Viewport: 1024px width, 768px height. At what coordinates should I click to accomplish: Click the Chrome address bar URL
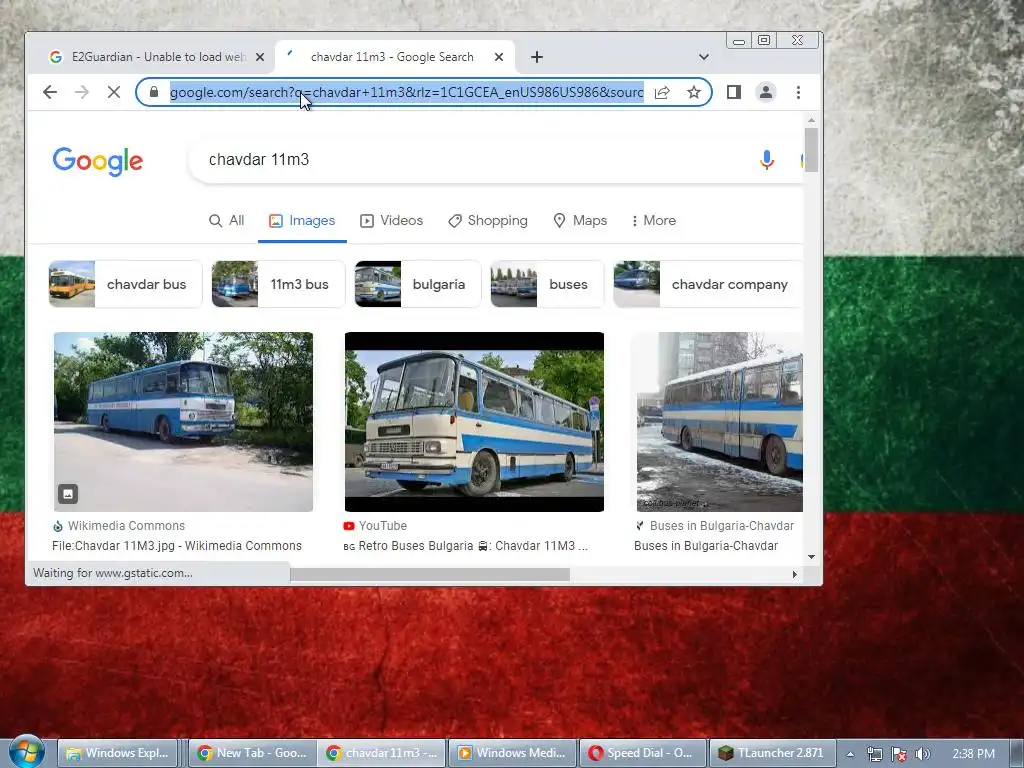point(406,92)
